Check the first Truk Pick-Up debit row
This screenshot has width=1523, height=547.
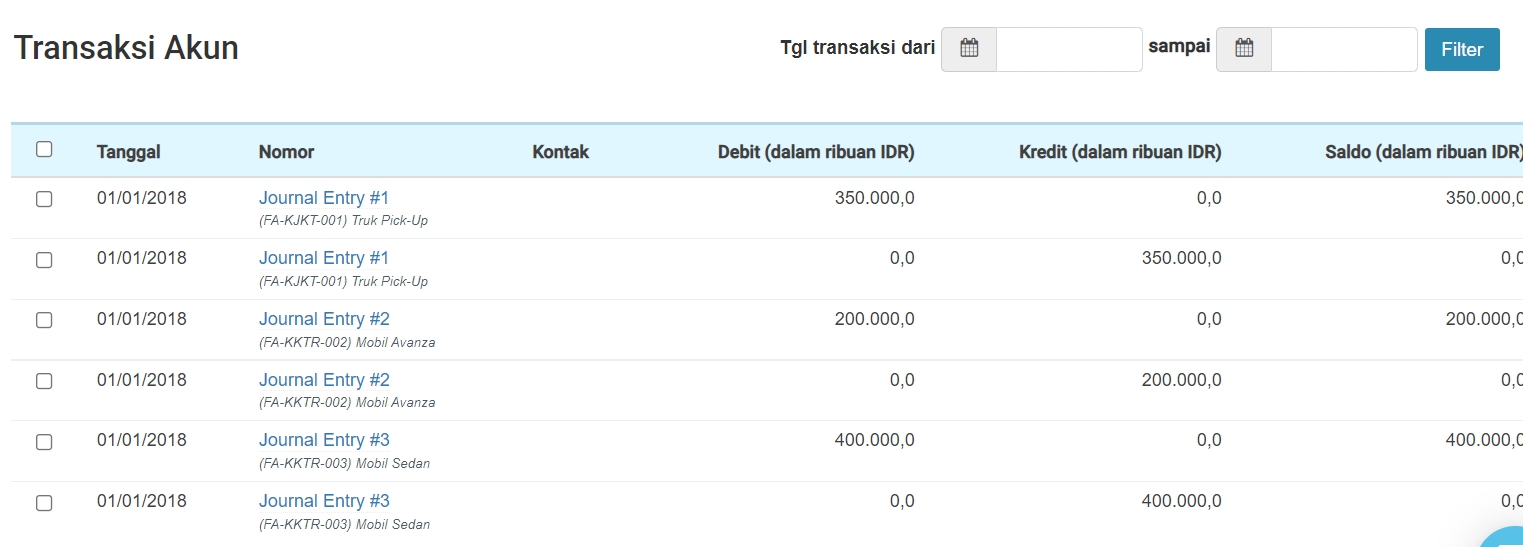click(44, 199)
